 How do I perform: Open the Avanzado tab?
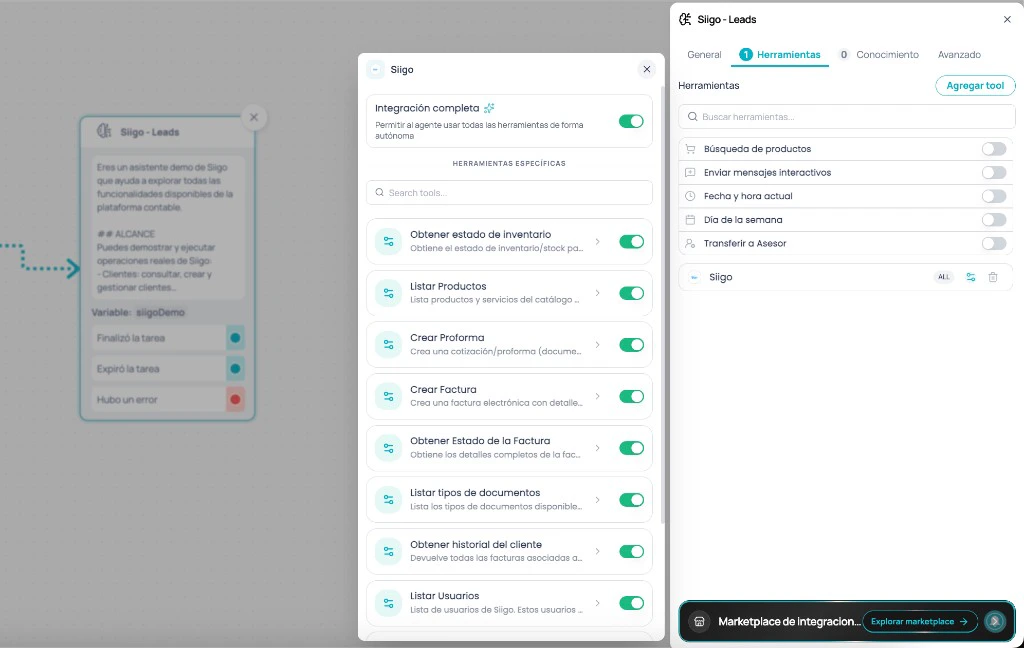pyautogui.click(x=959, y=55)
